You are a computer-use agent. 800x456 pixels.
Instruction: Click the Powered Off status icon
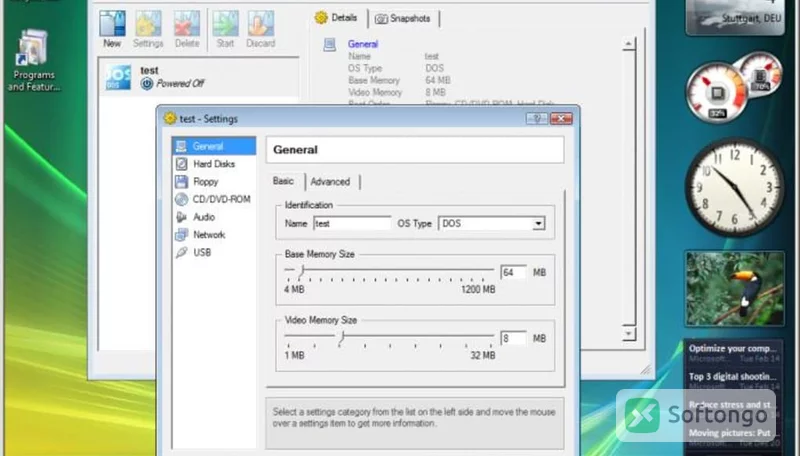click(x=147, y=83)
